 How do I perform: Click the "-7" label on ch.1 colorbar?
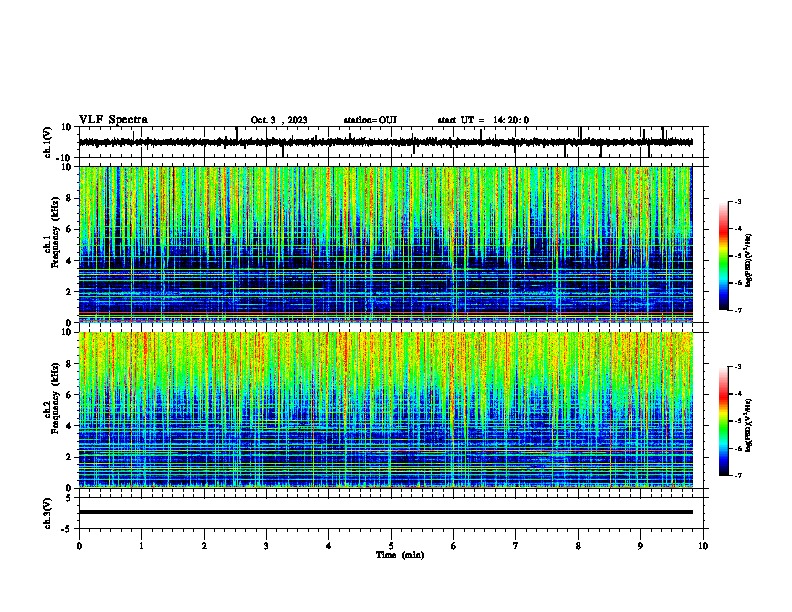point(738,310)
